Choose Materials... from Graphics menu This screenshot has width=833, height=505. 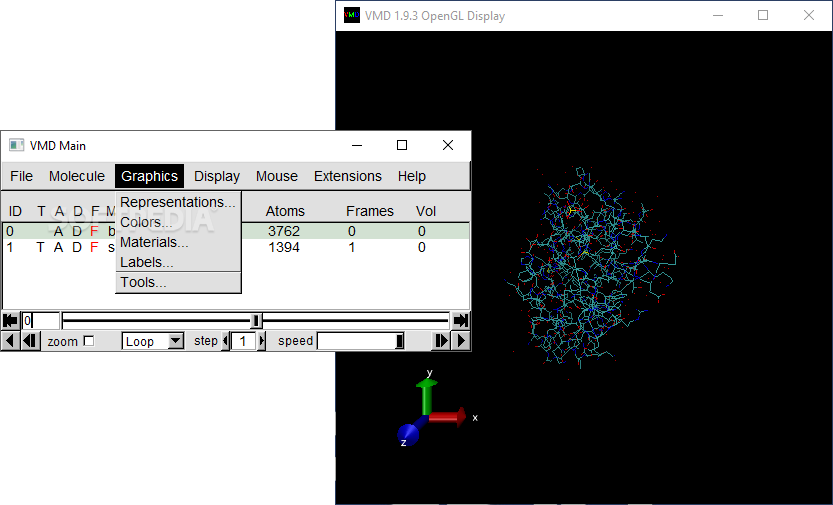click(178, 242)
